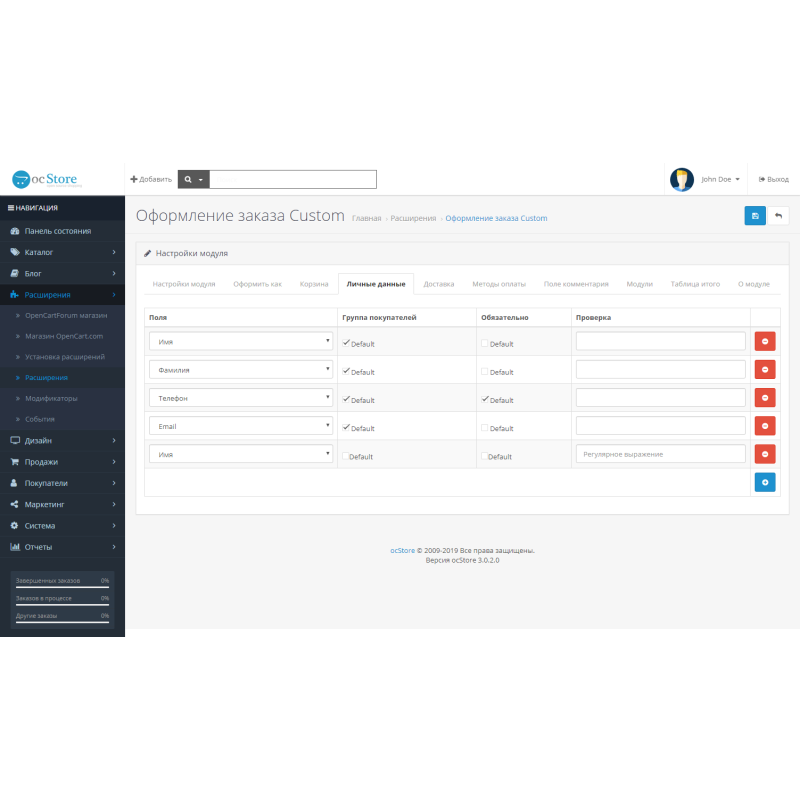Click the John Doe avatar picture
The width and height of the screenshot is (800, 800).
682,180
